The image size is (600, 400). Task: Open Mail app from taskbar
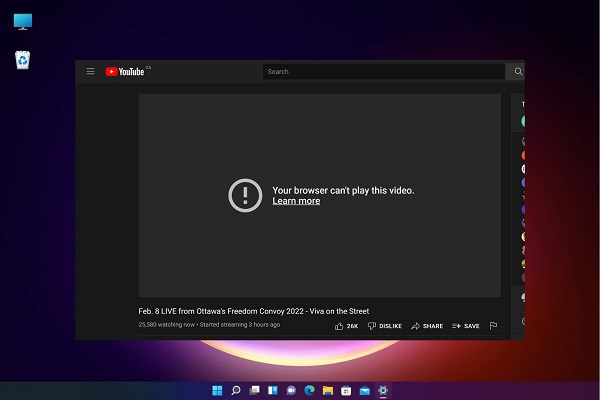point(365,390)
